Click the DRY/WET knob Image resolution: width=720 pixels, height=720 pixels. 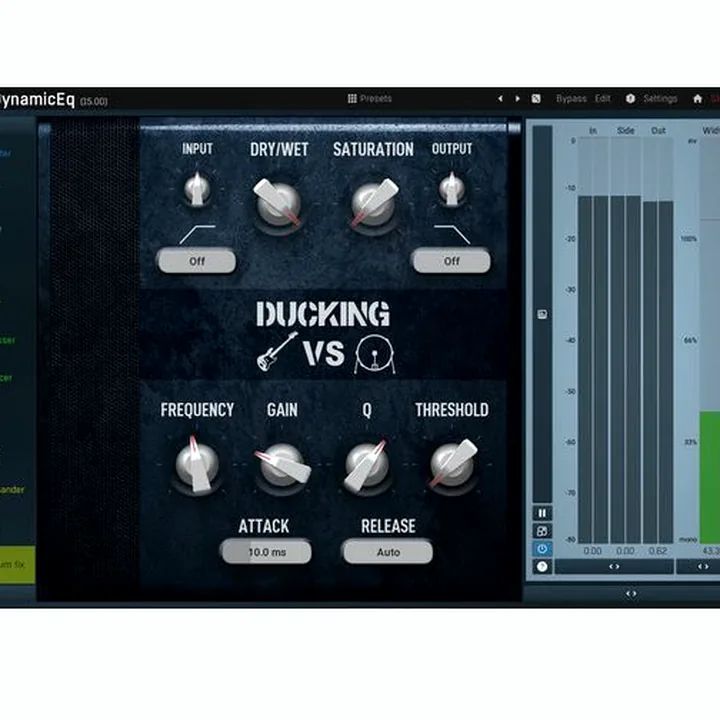pos(278,202)
